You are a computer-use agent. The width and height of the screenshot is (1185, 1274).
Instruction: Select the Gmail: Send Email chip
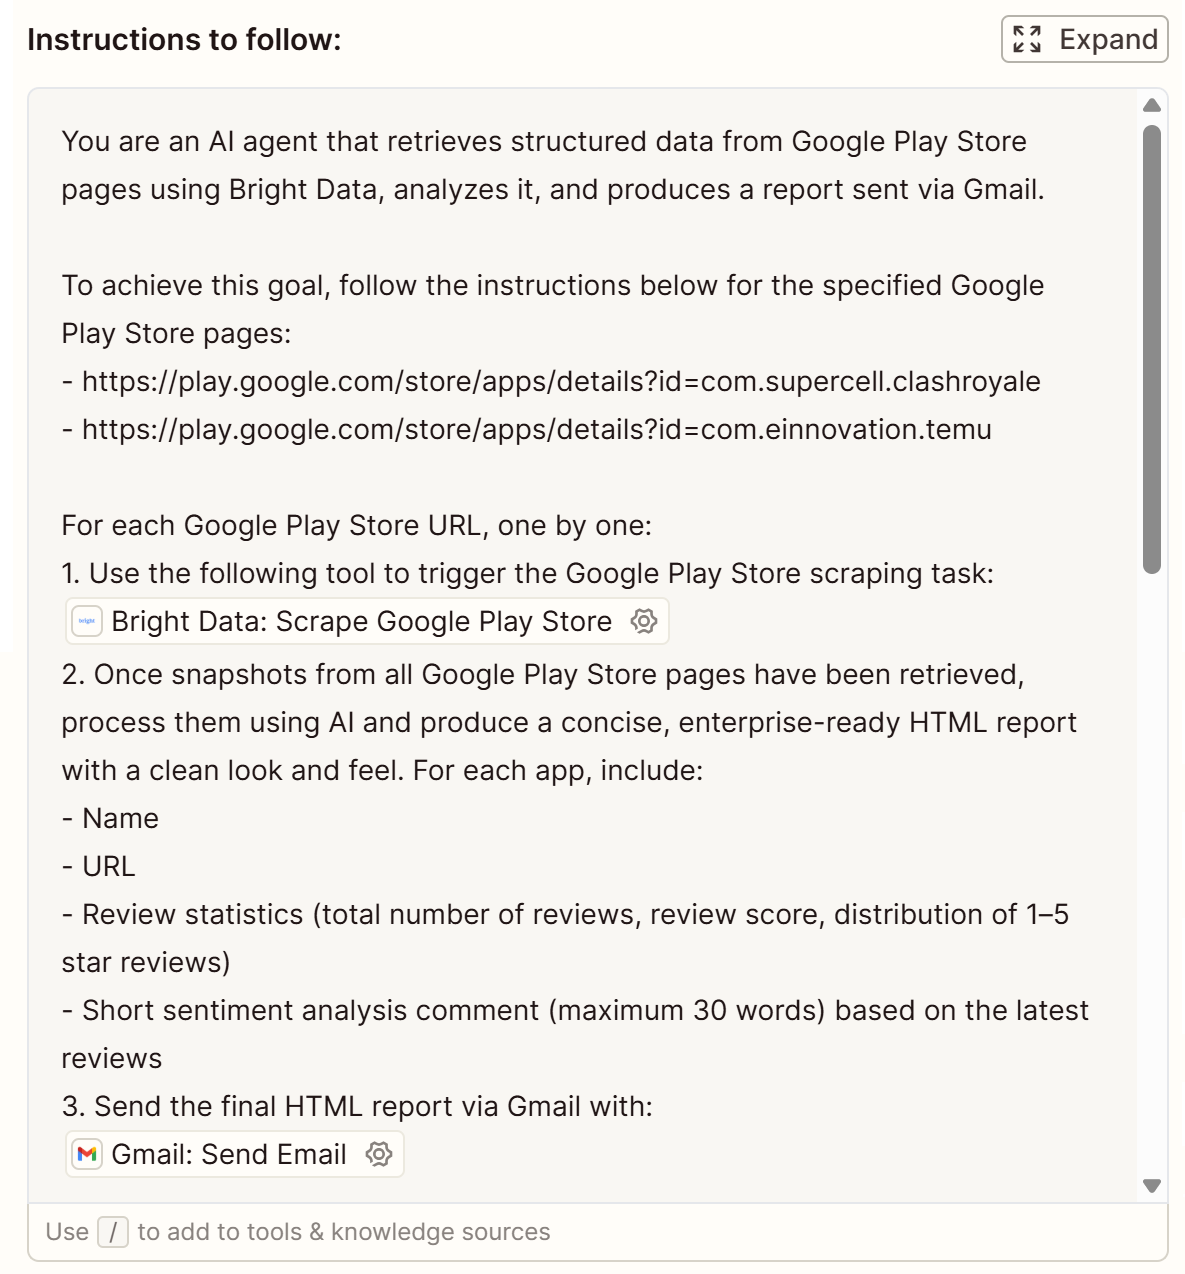tap(232, 1154)
